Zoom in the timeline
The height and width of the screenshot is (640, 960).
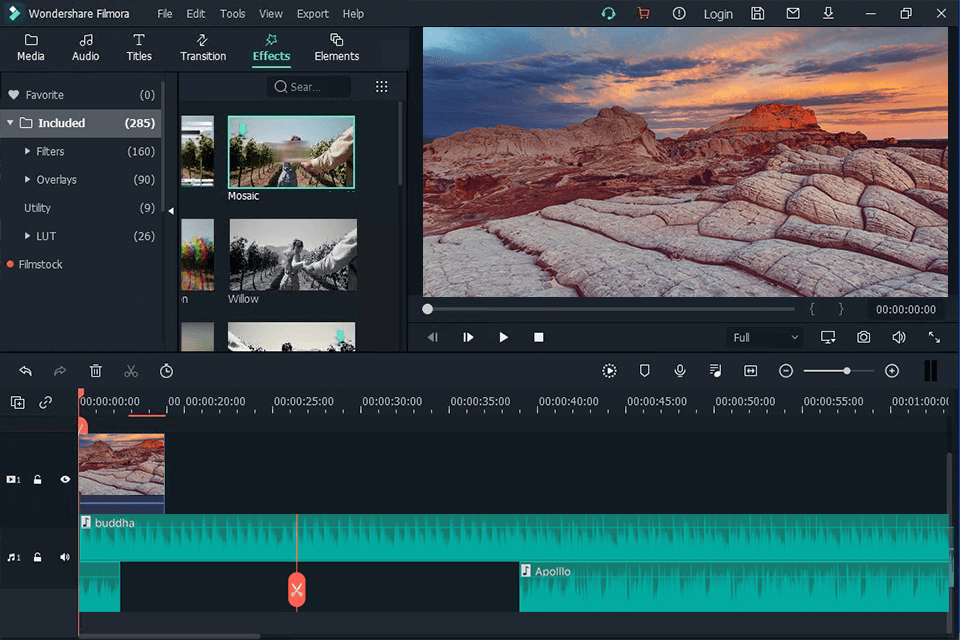pos(892,371)
